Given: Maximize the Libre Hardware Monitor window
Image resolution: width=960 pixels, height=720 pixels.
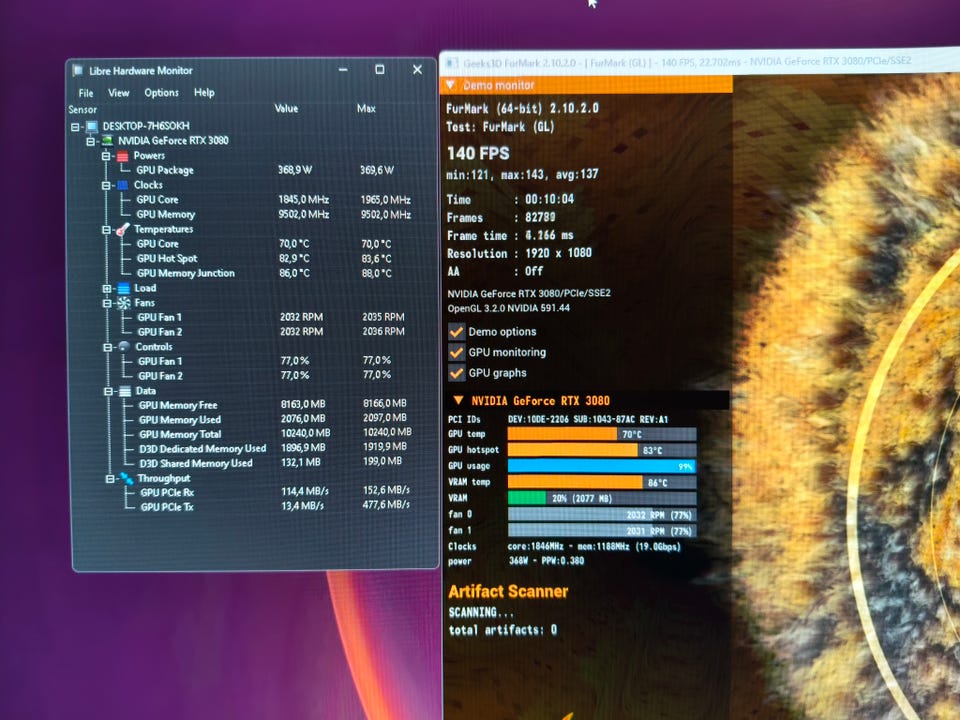Looking at the screenshot, I should pos(380,70).
